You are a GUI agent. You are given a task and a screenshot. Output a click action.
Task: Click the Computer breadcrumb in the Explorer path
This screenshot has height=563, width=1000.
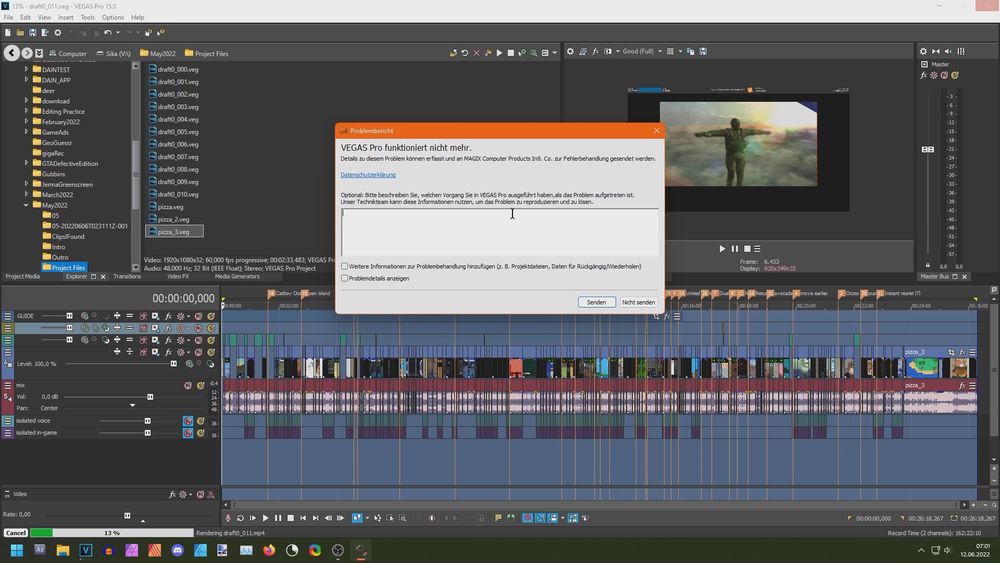click(x=68, y=54)
